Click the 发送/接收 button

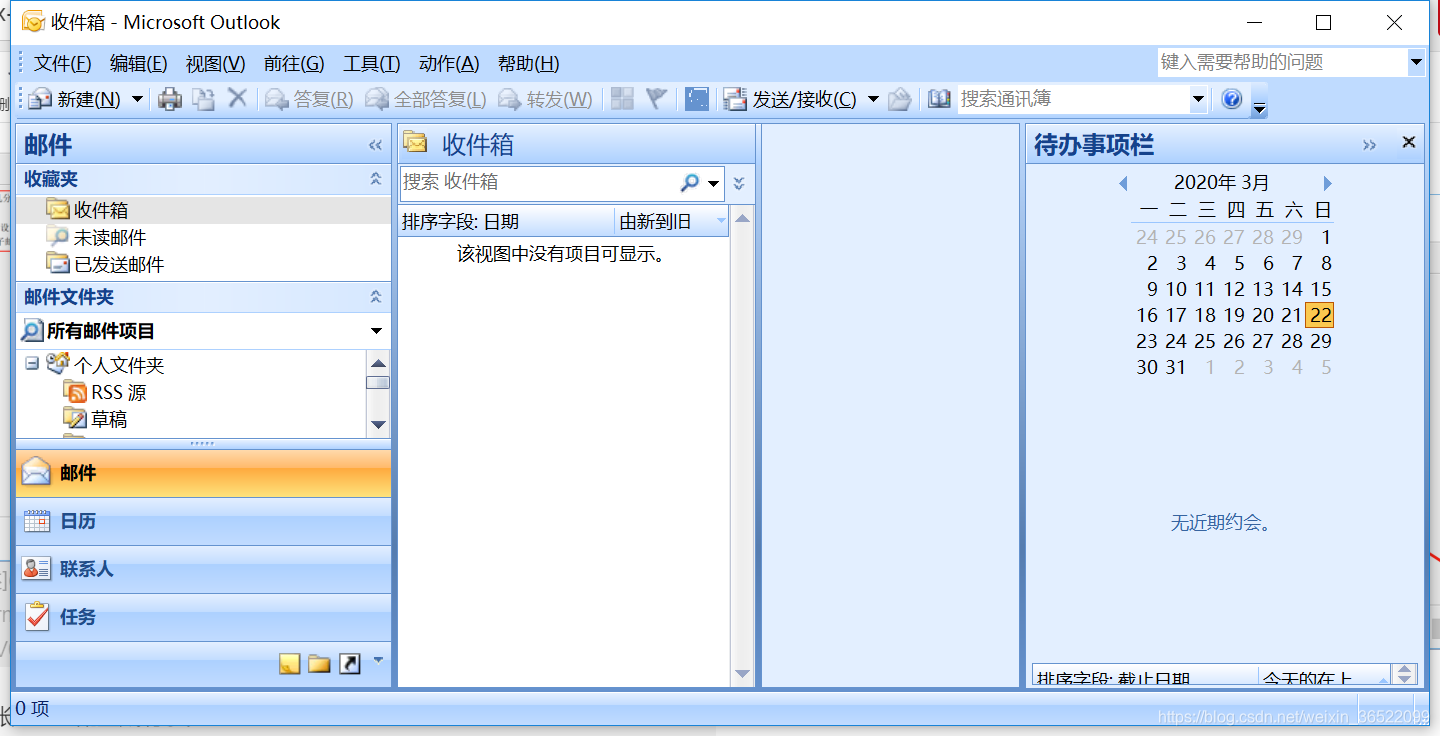pos(790,99)
